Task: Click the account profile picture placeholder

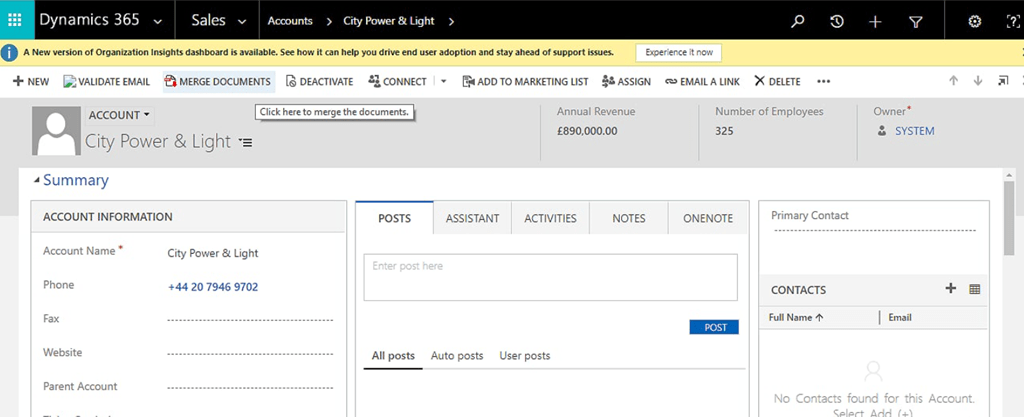Action: click(56, 132)
